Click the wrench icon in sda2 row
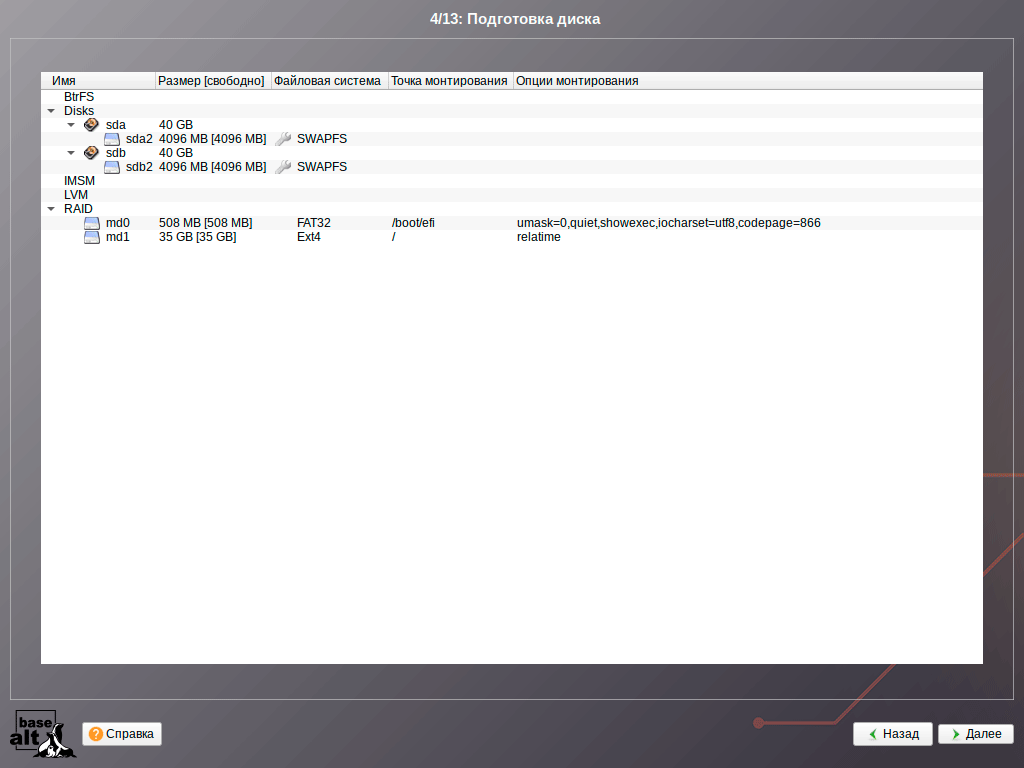 (283, 138)
